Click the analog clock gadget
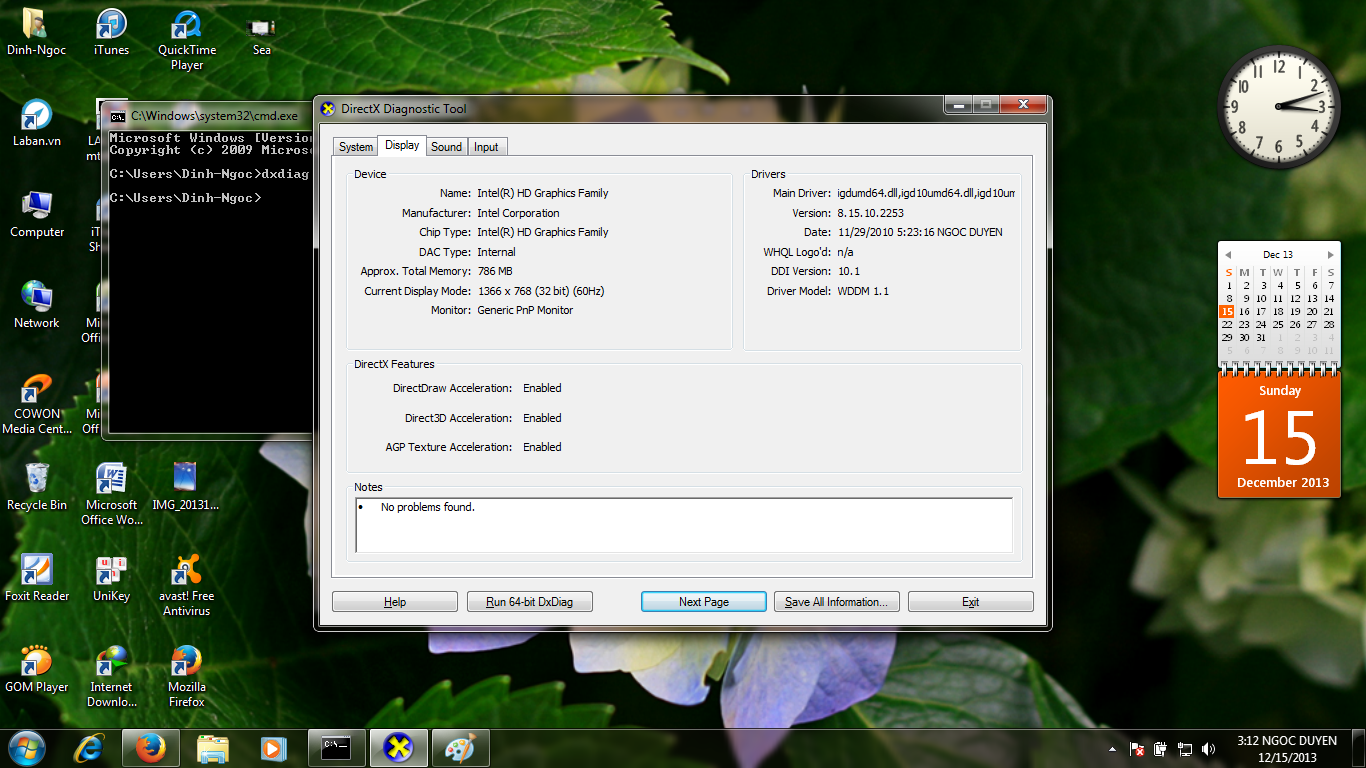Image resolution: width=1366 pixels, height=768 pixels. click(1279, 106)
